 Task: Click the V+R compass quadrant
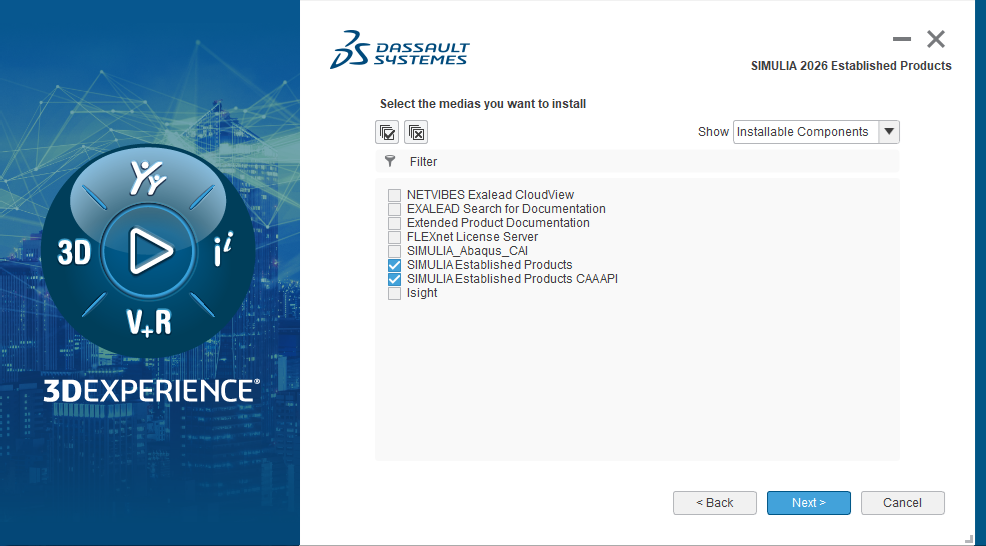pos(148,321)
